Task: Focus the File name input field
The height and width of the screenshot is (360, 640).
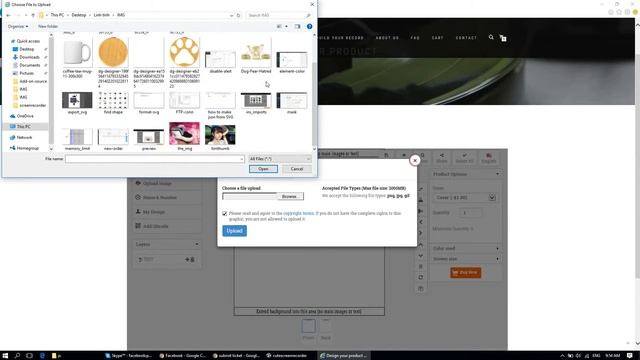Action: coord(155,159)
